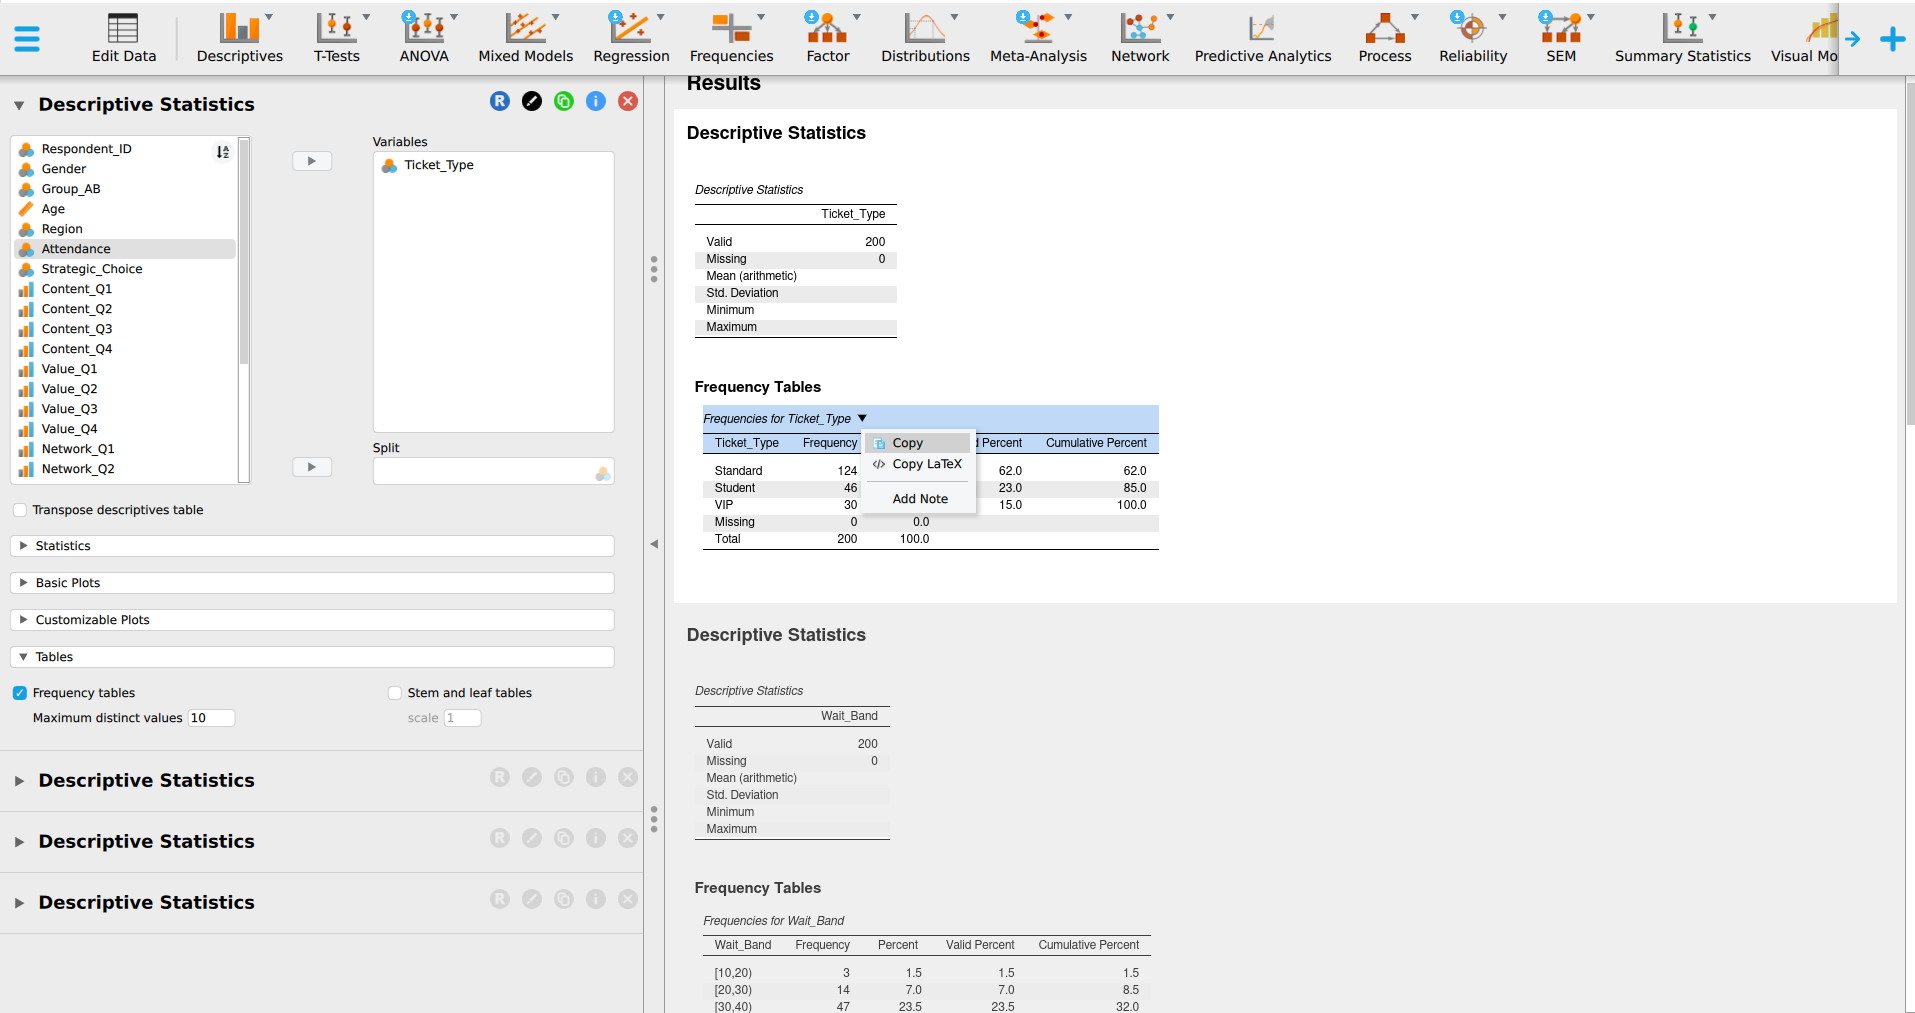Open the Reliability module menu
Screen dimensions: 1915x1013
1473,39
